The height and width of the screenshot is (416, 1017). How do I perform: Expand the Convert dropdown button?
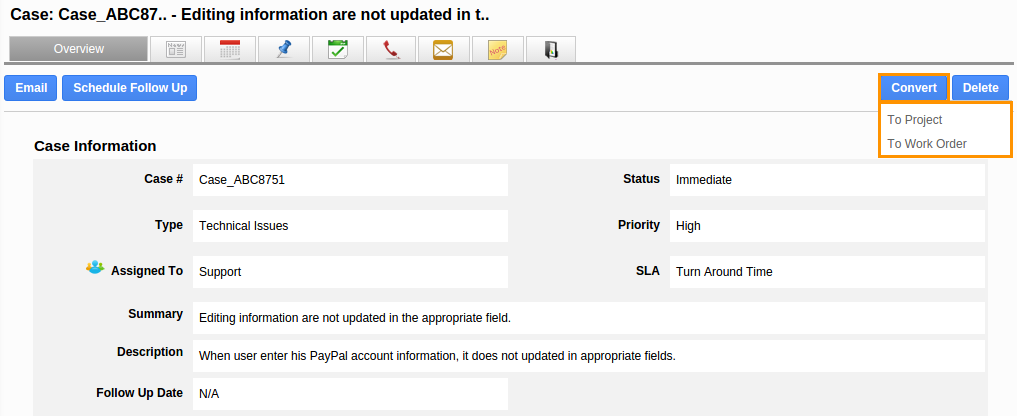pos(913,88)
